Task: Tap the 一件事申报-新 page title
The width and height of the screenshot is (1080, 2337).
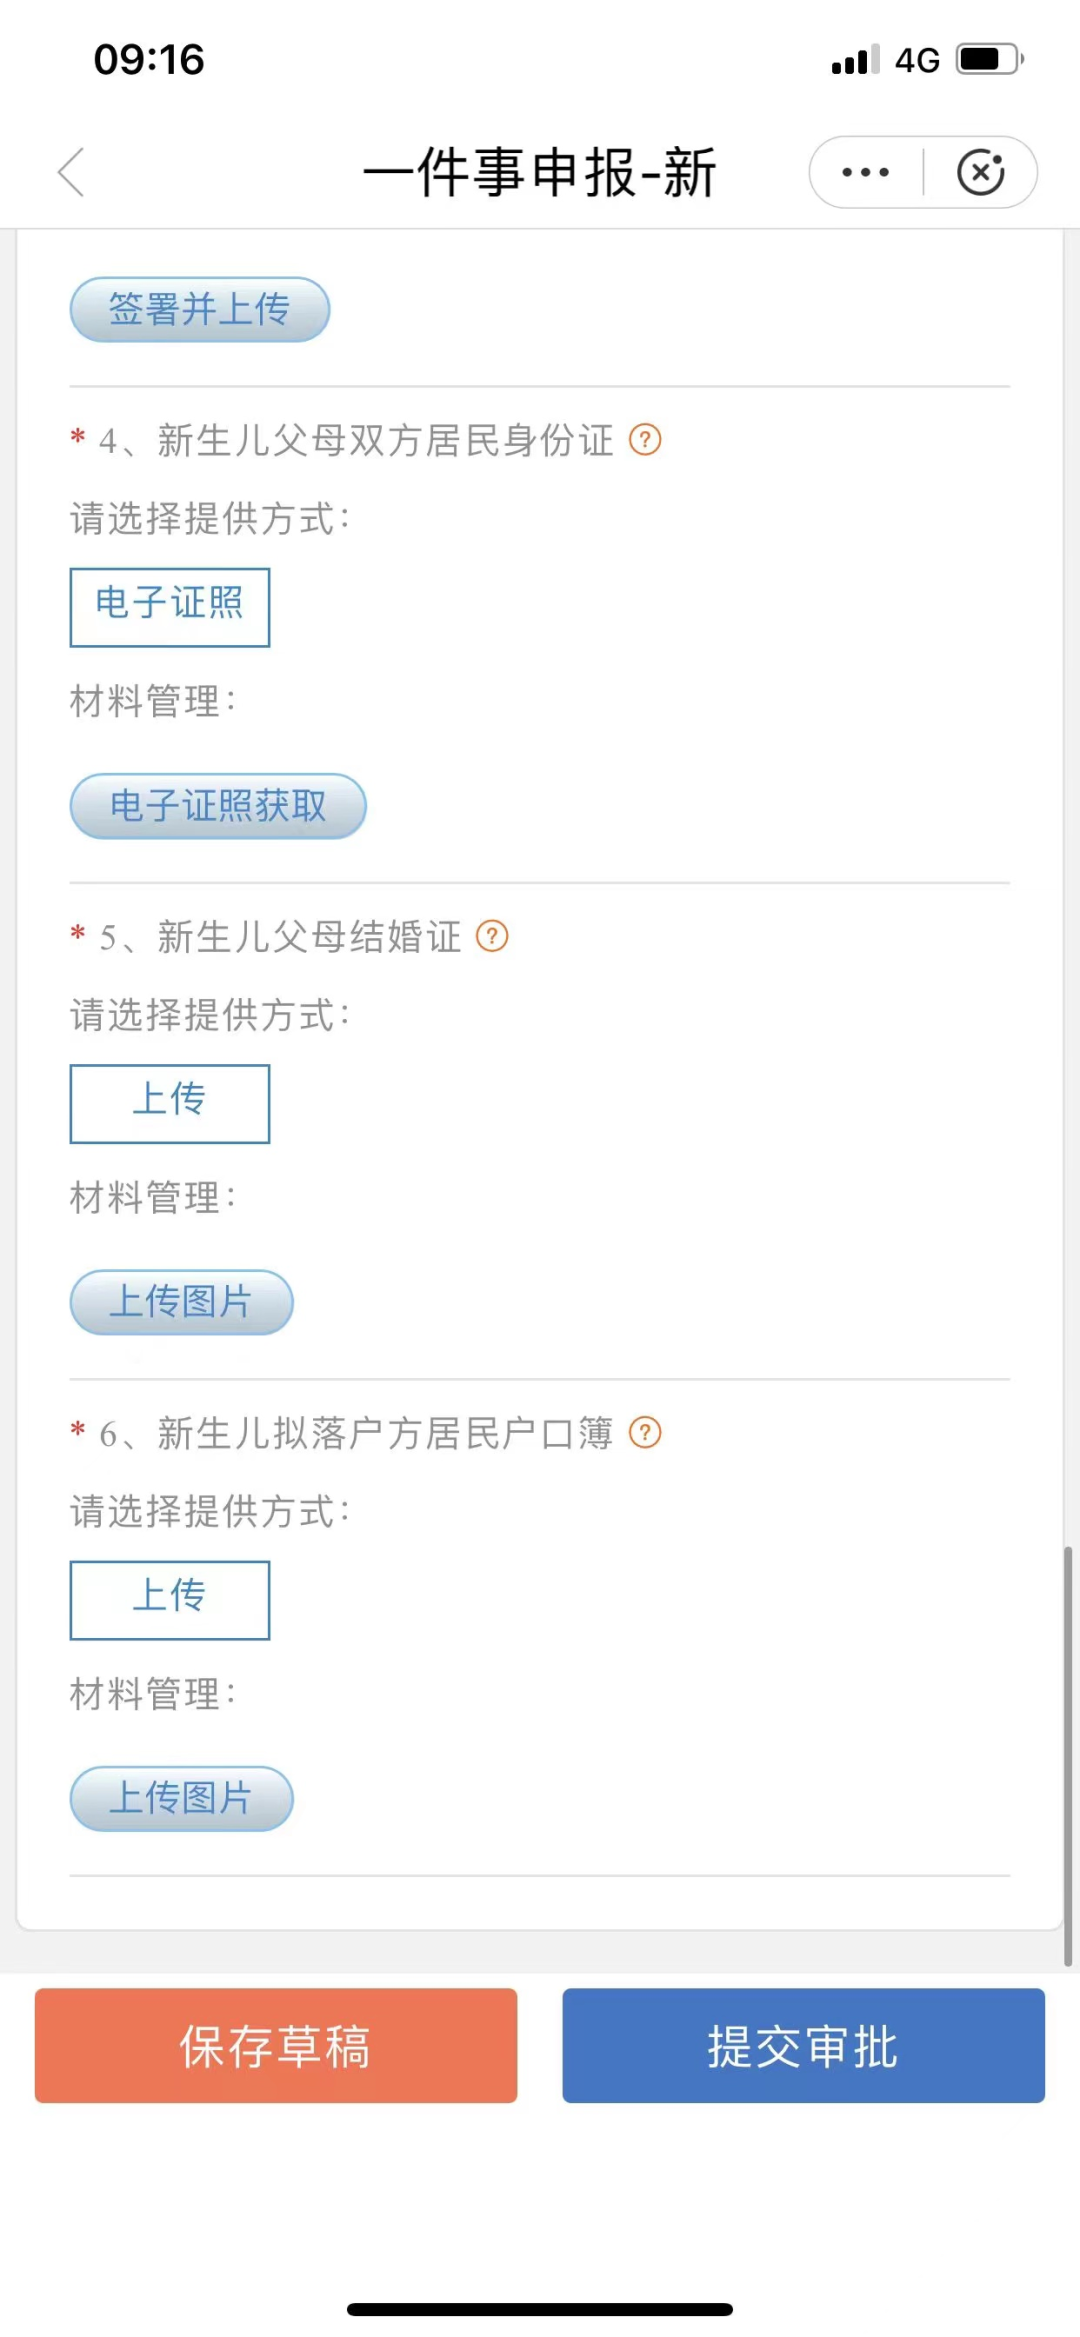Action: pos(539,172)
